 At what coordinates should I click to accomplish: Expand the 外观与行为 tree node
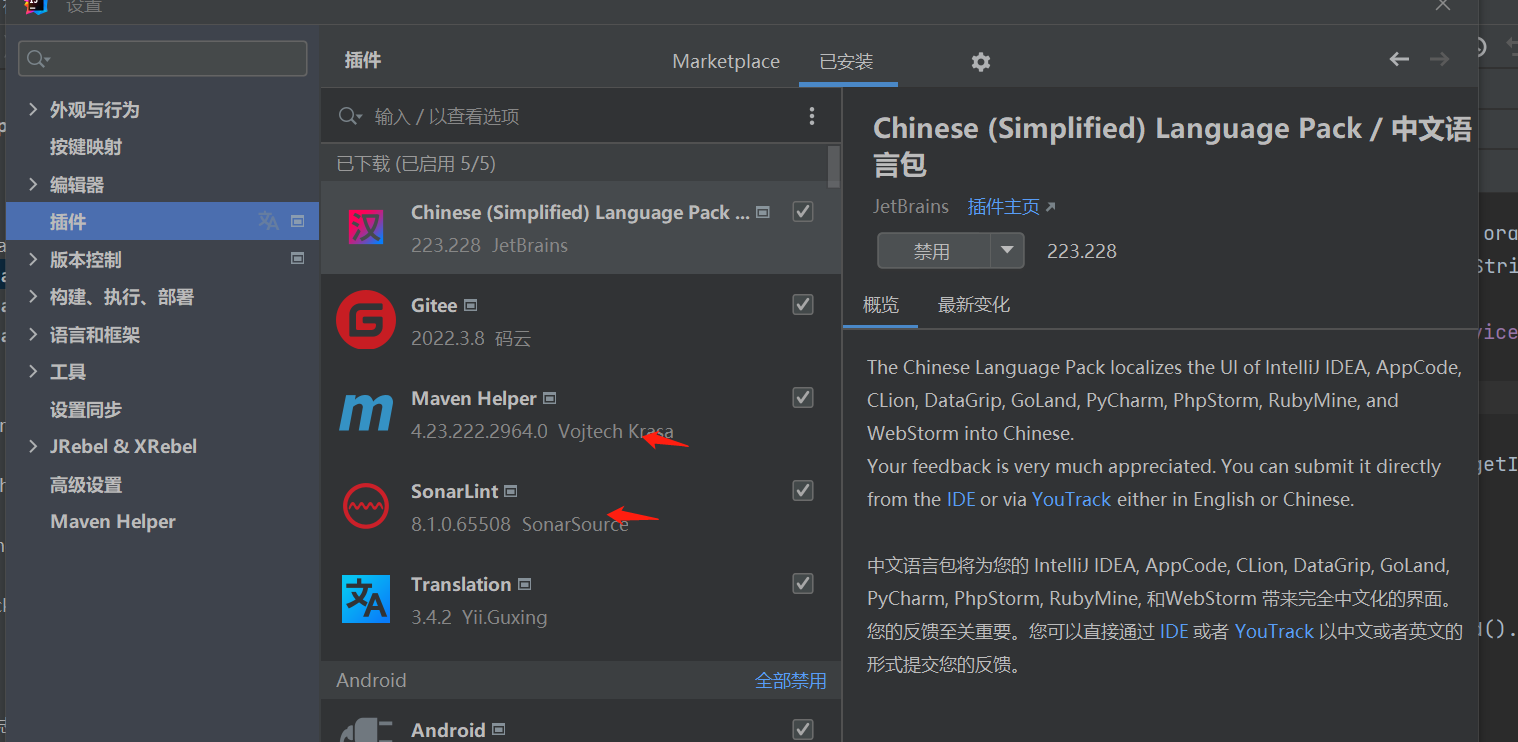(33, 109)
